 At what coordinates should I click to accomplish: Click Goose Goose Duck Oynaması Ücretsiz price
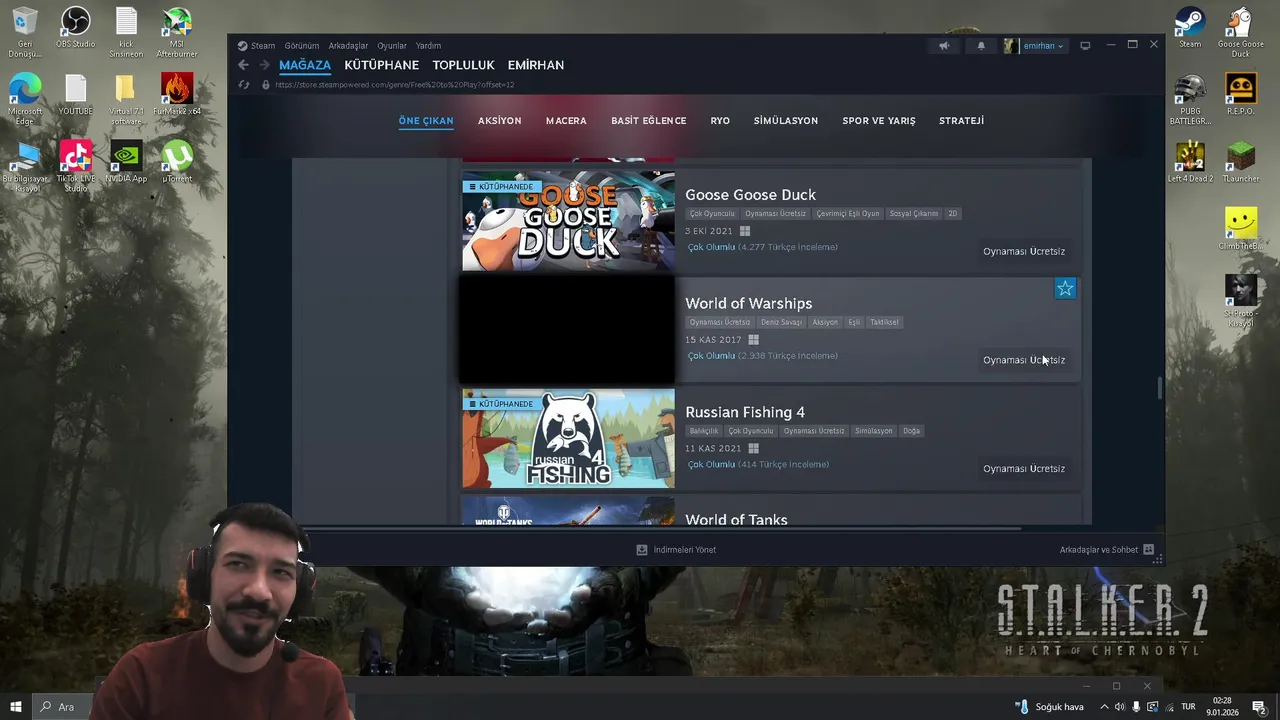[x=1023, y=251]
